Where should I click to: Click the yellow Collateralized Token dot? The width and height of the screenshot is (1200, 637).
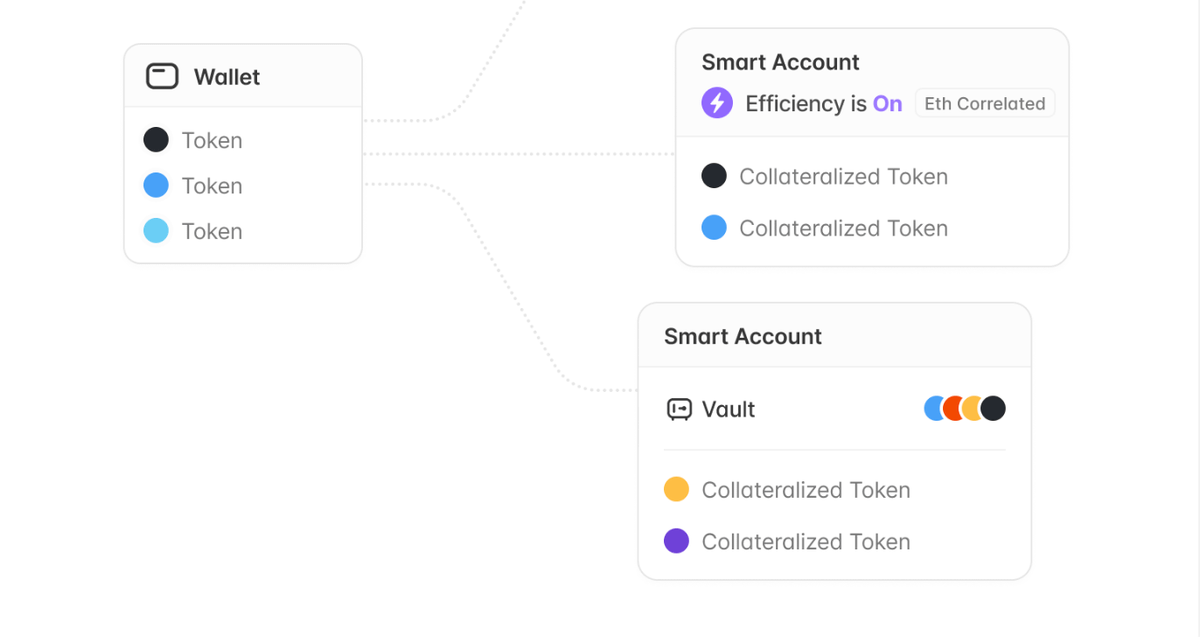677,489
